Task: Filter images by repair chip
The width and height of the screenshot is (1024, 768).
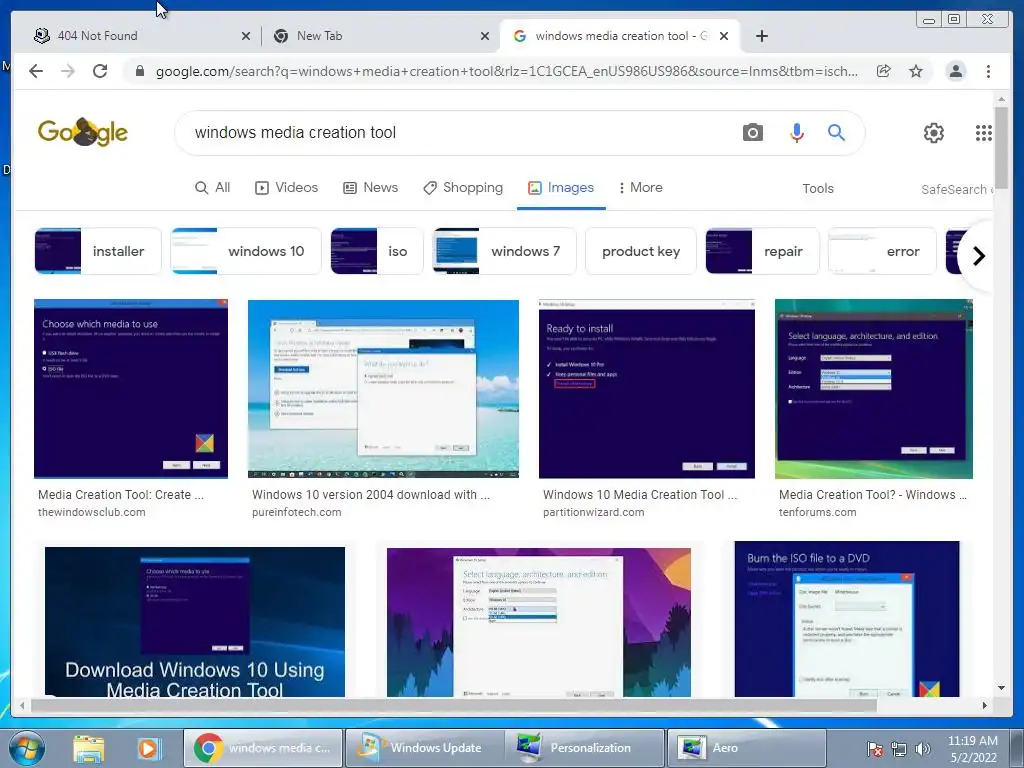Action: click(x=762, y=251)
